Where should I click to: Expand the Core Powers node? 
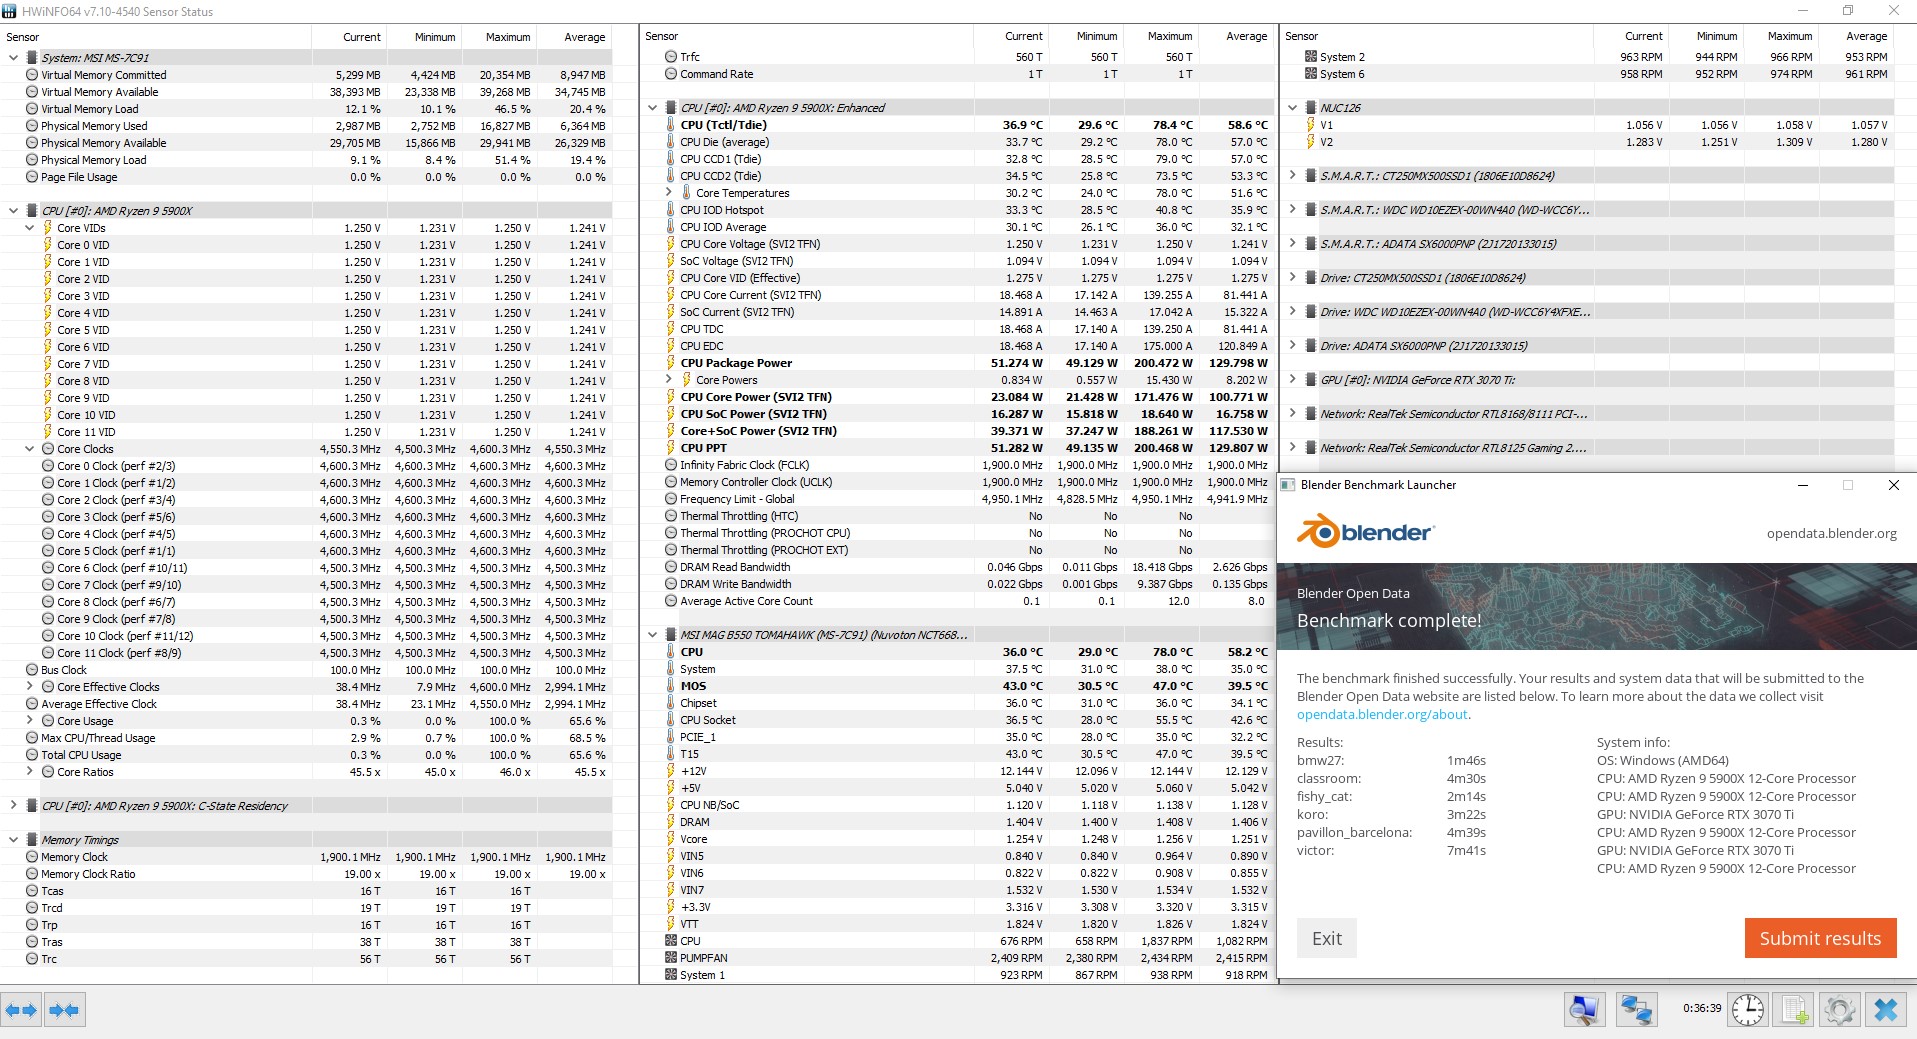[668, 380]
